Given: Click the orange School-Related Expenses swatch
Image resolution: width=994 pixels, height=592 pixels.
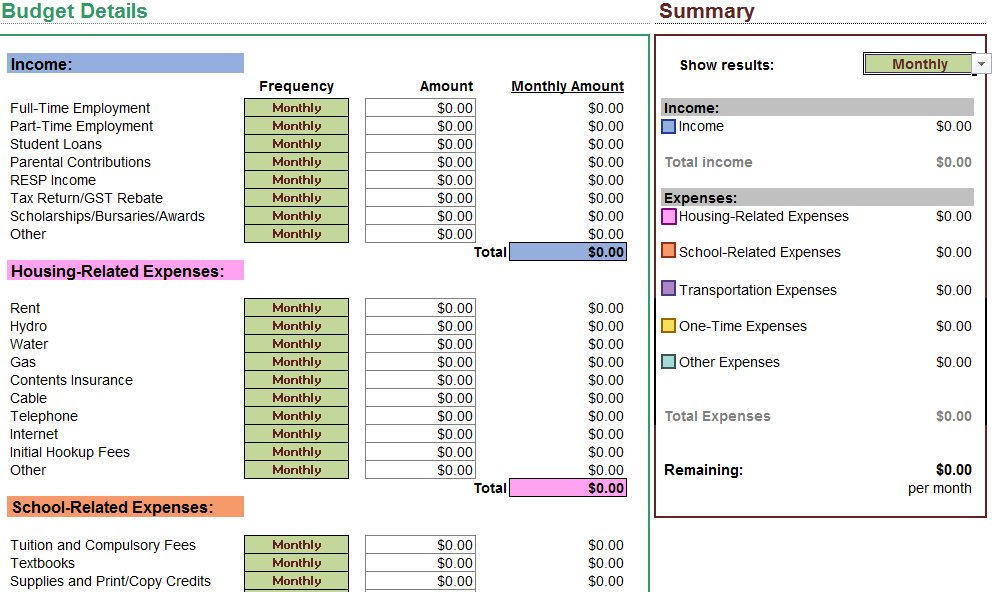Looking at the screenshot, I should pyautogui.click(x=669, y=250).
